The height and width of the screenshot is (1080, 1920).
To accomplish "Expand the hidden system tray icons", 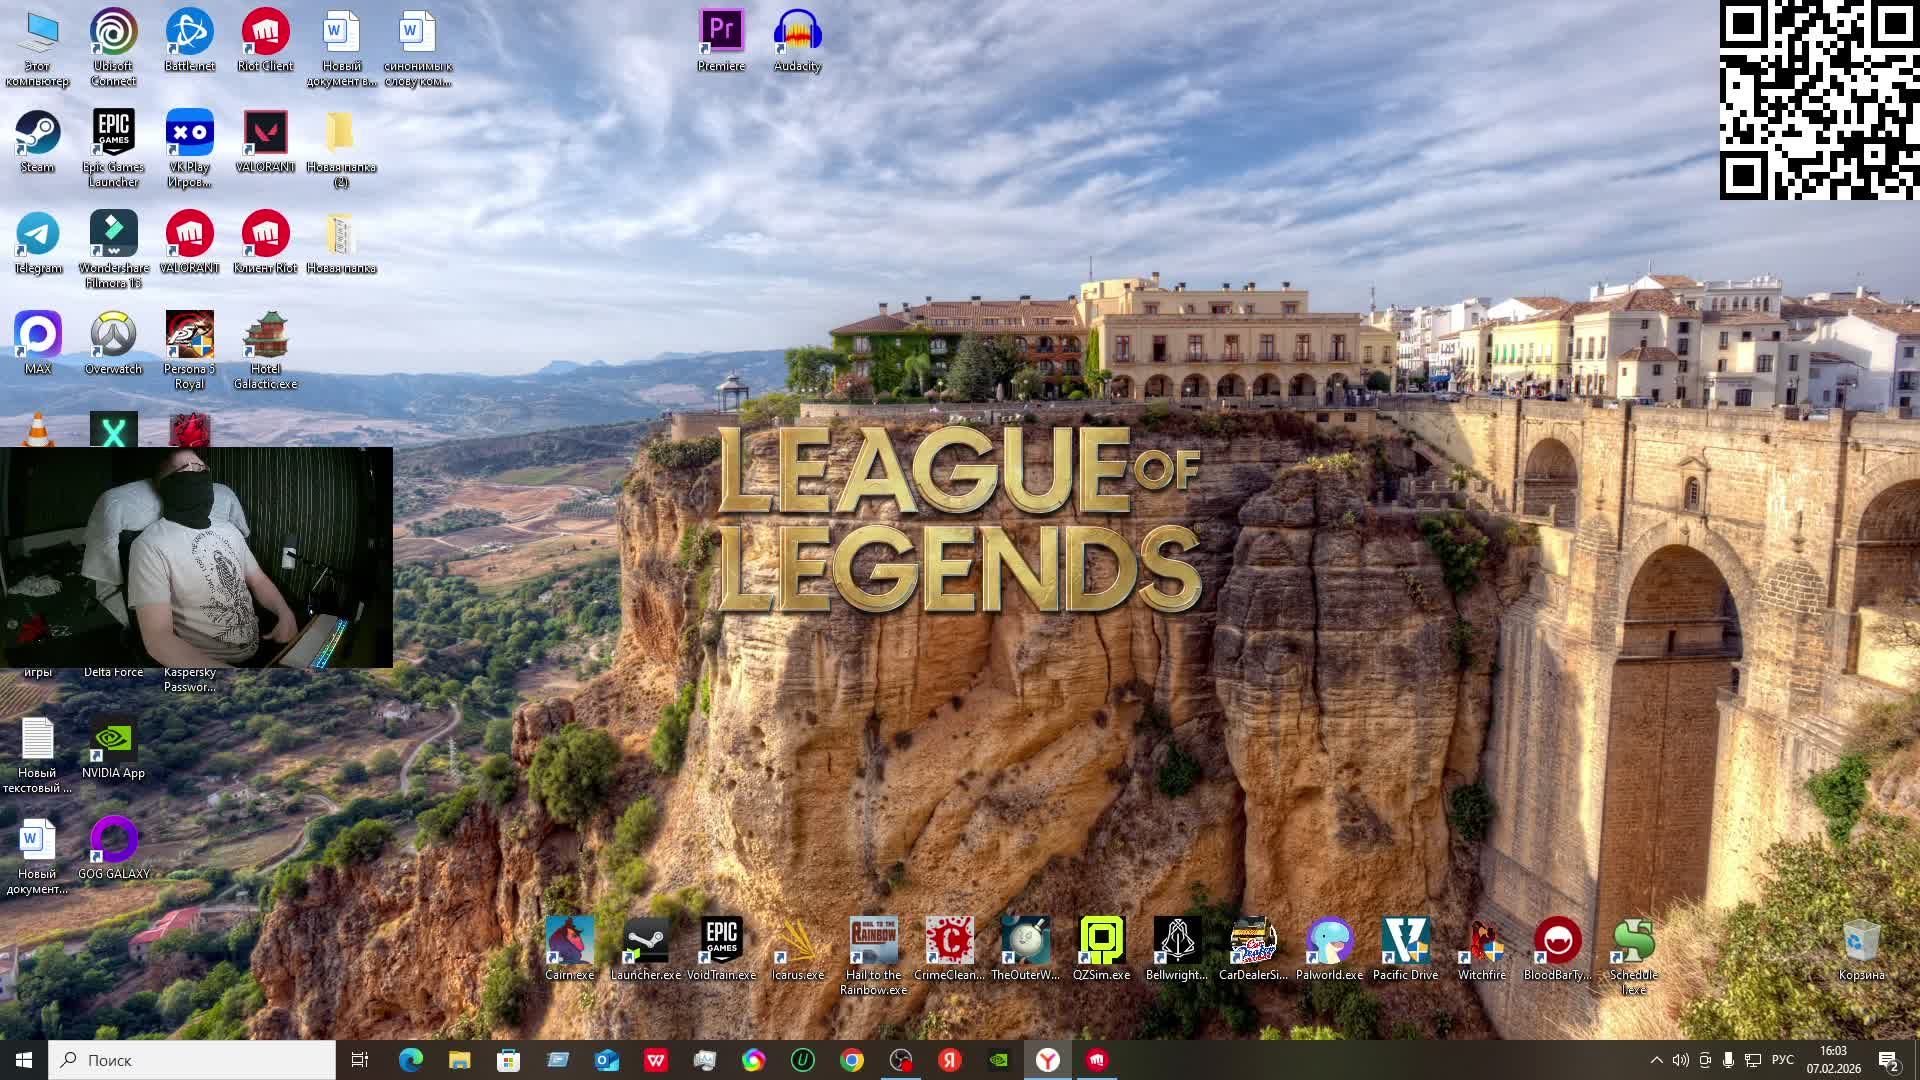I will pos(1656,1060).
